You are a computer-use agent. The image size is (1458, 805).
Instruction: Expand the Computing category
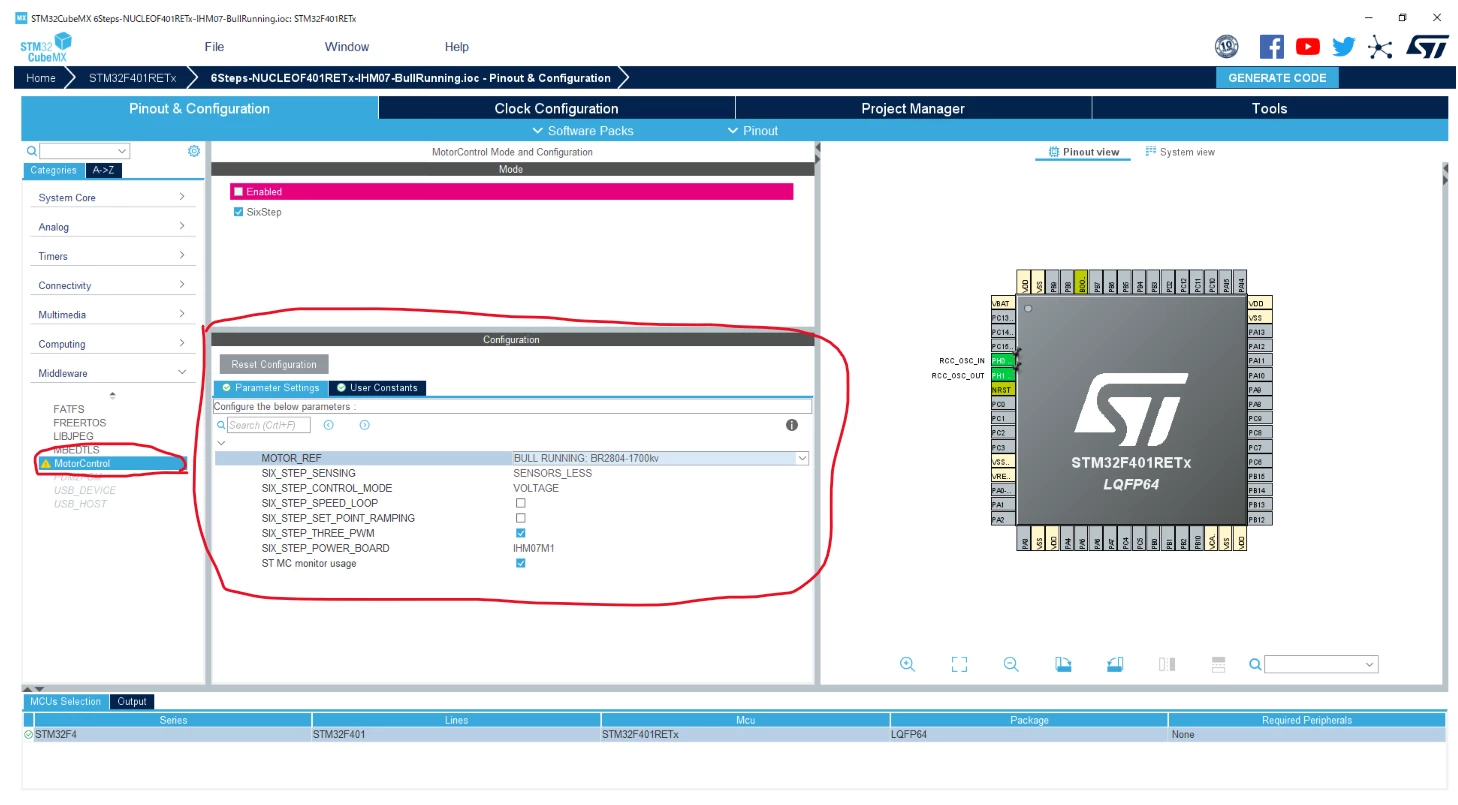(112, 344)
